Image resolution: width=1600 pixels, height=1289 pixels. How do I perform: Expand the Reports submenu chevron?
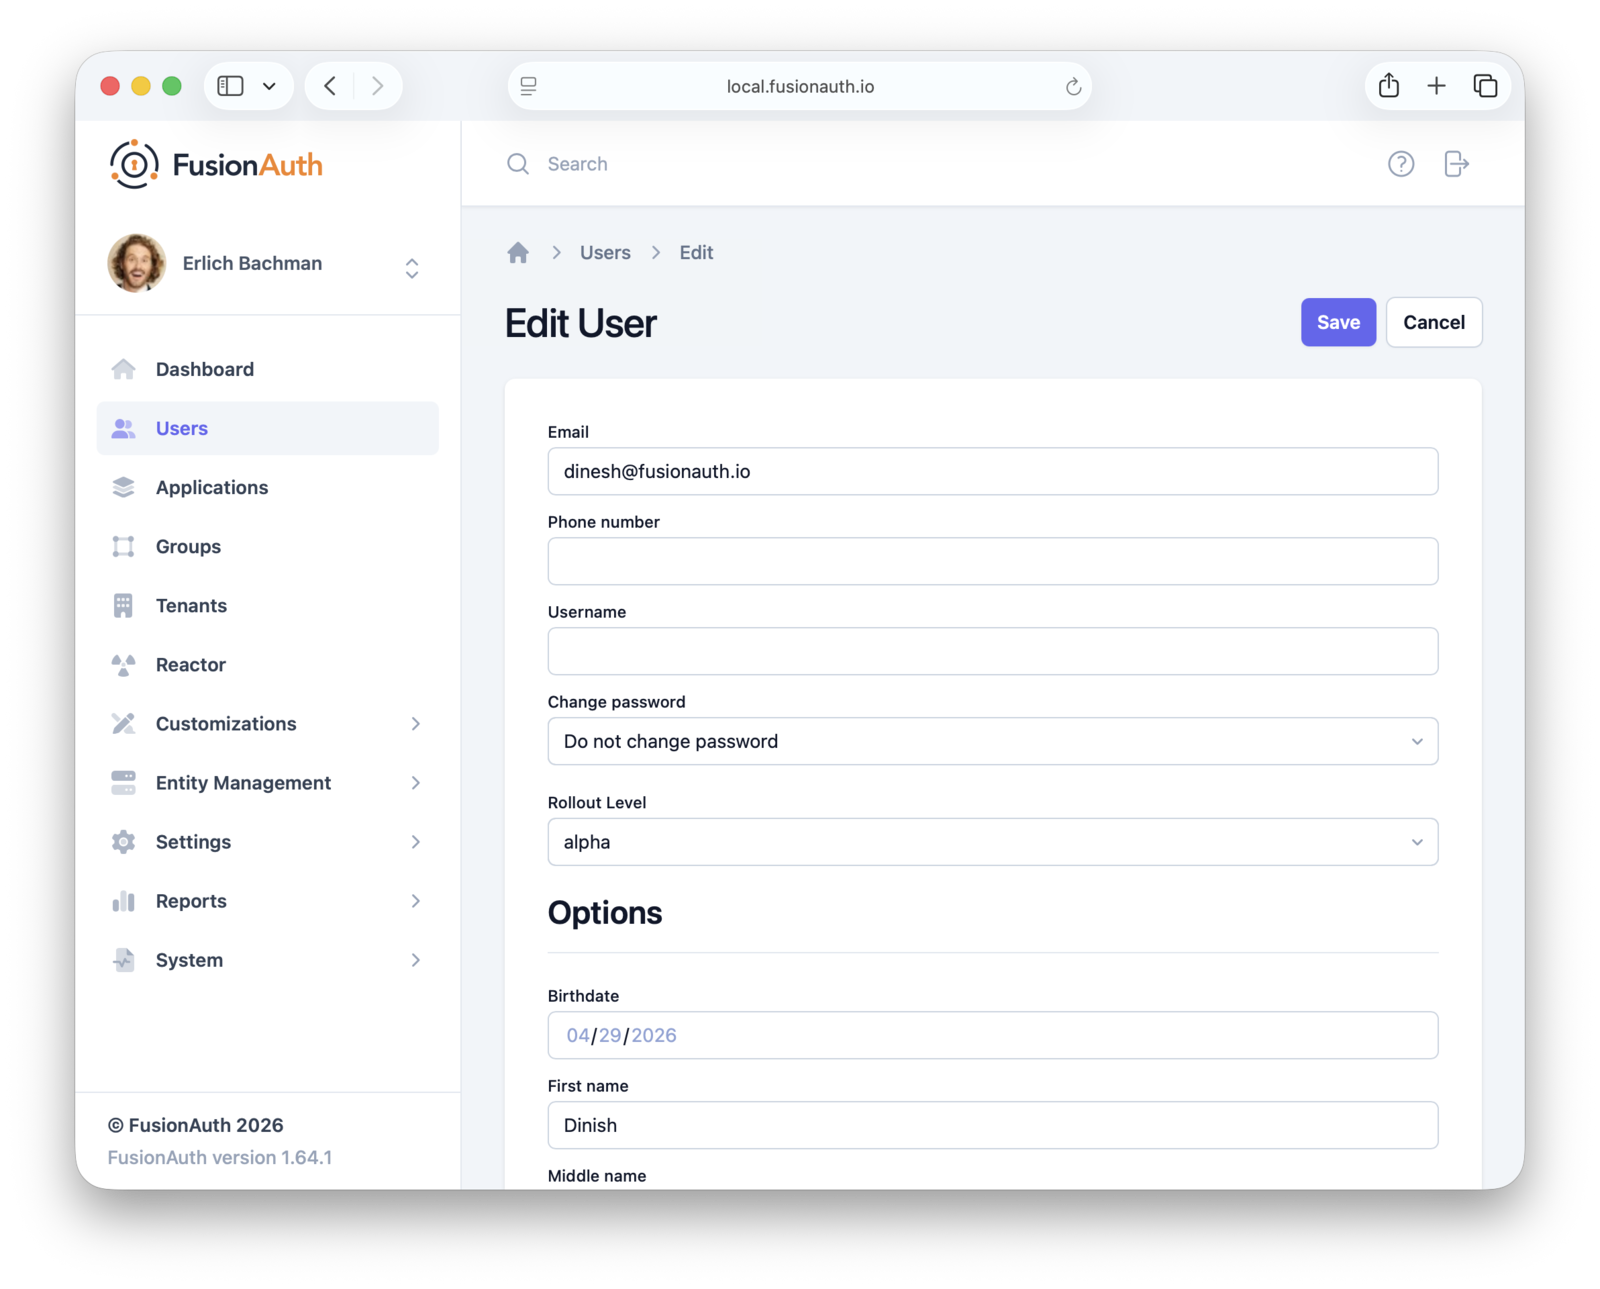[416, 901]
